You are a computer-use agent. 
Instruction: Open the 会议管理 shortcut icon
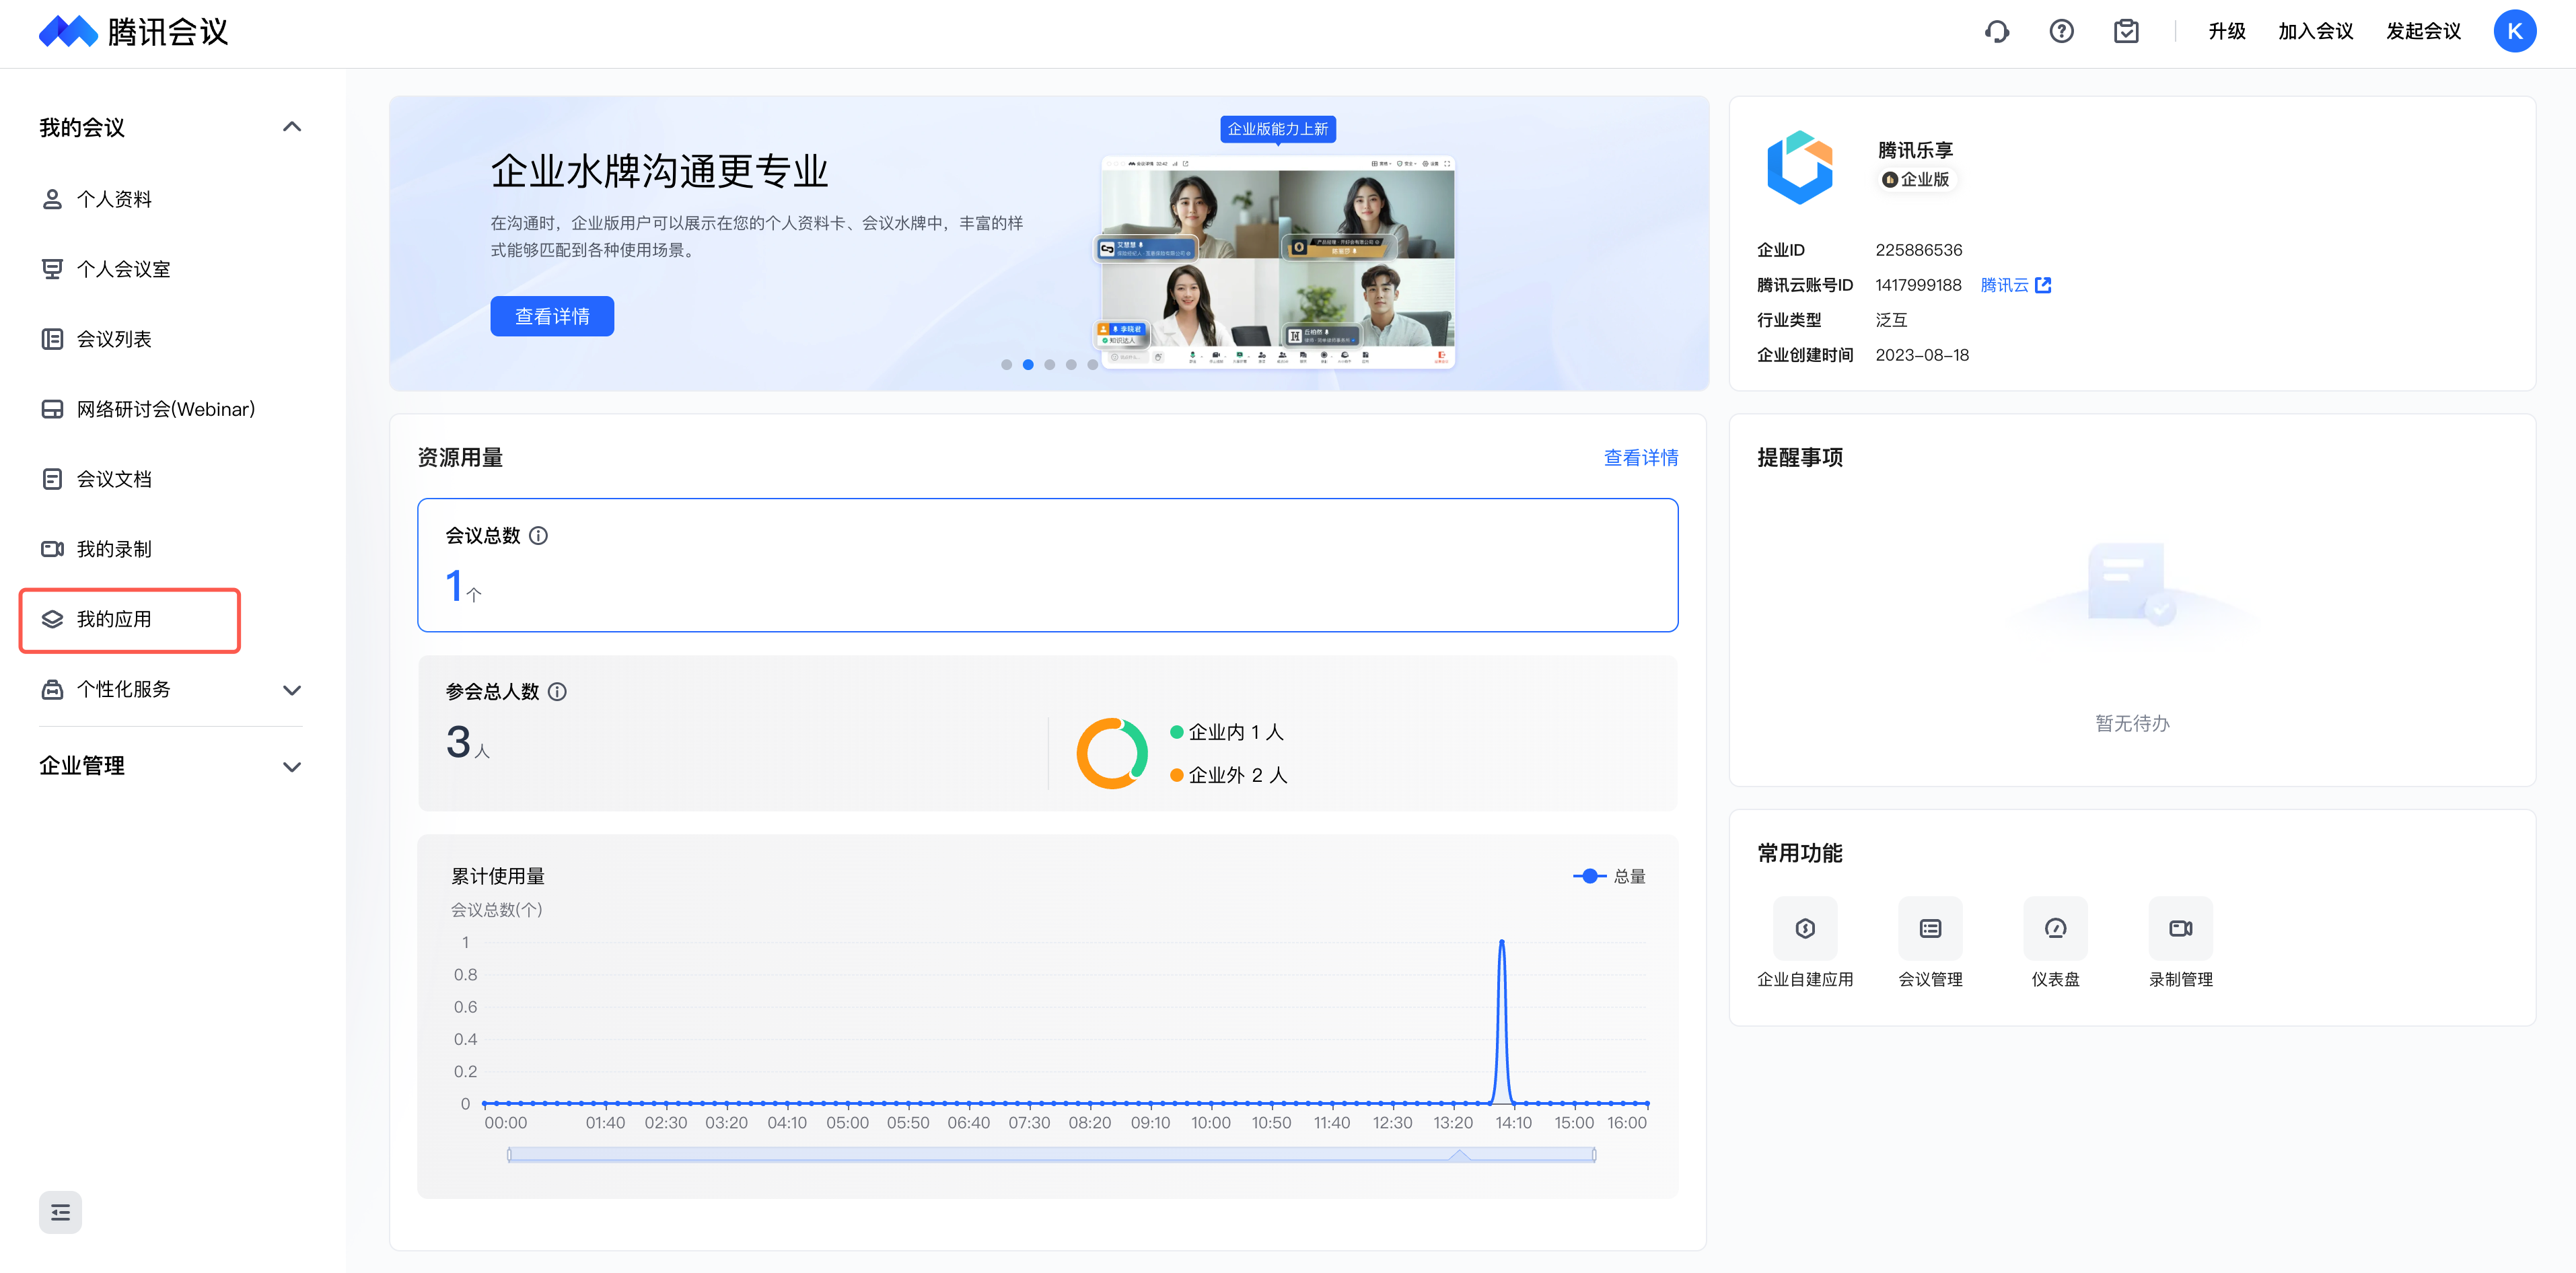click(x=1930, y=928)
